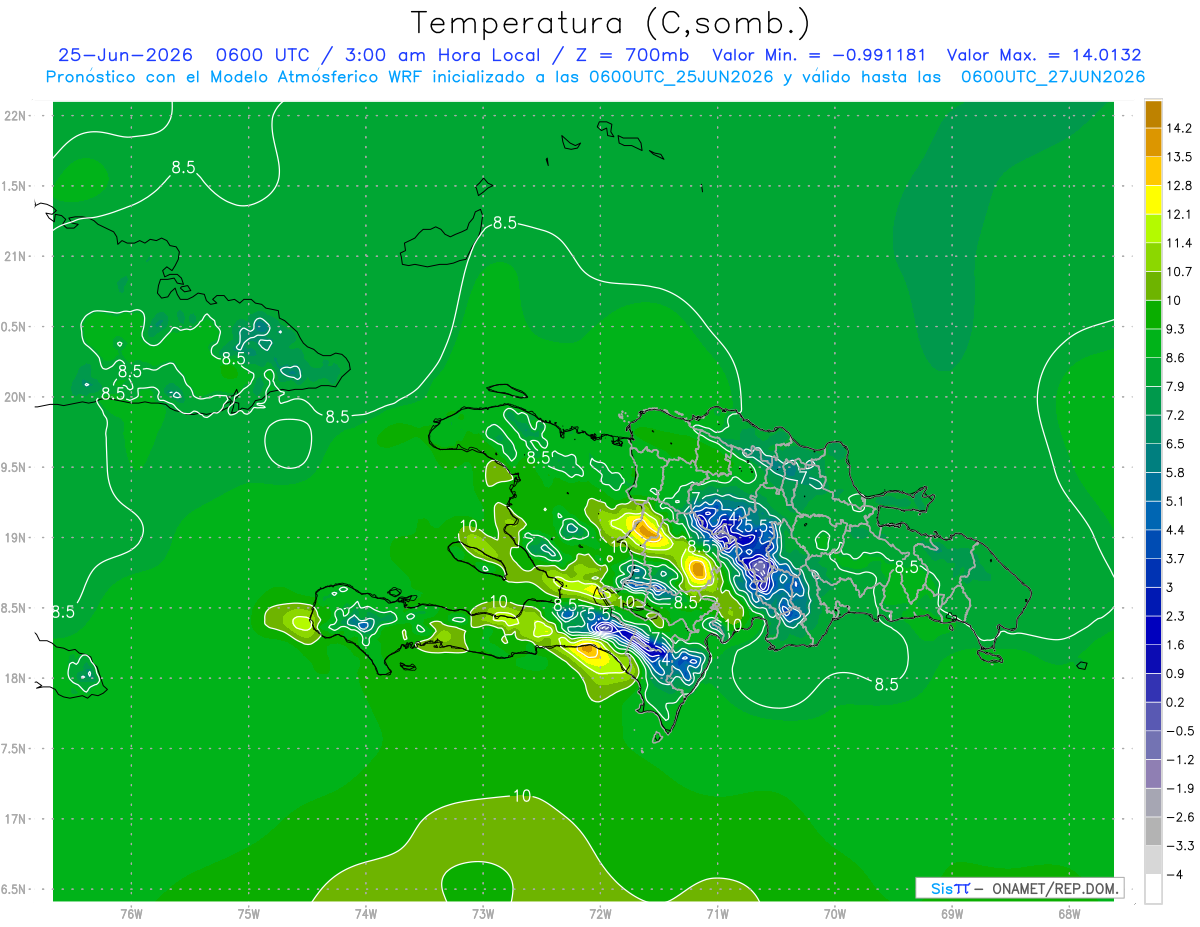Click the 'Valor Max. = 14.0132' readout
Screen dimensions: 1200x927
(x=1044, y=55)
